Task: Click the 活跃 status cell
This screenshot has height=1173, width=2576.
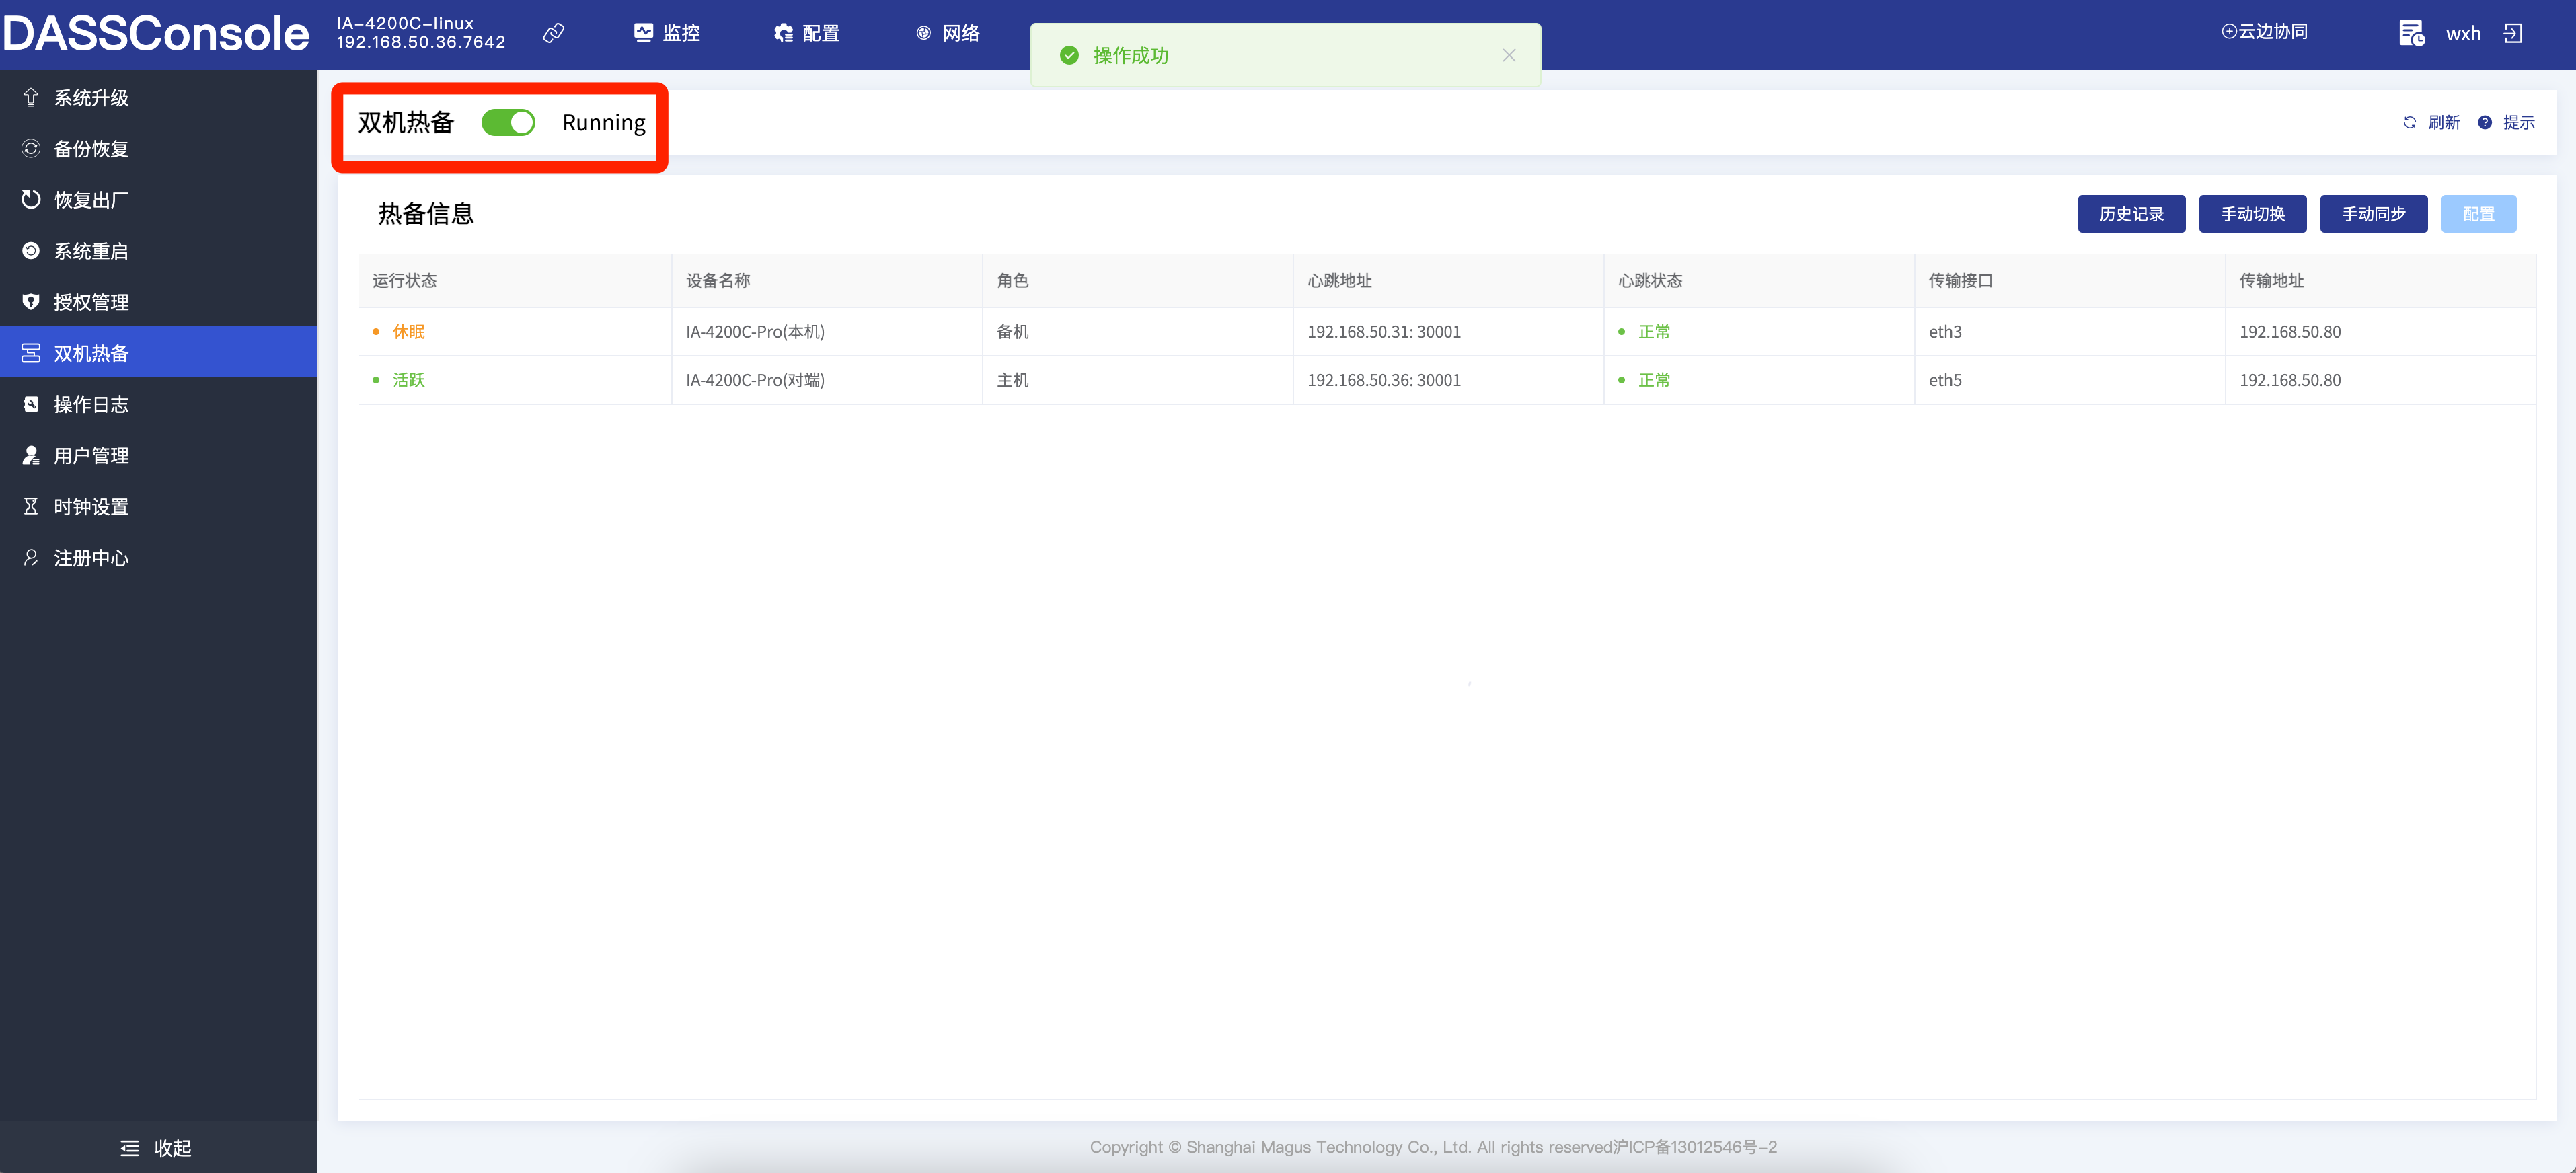Action: 514,379
